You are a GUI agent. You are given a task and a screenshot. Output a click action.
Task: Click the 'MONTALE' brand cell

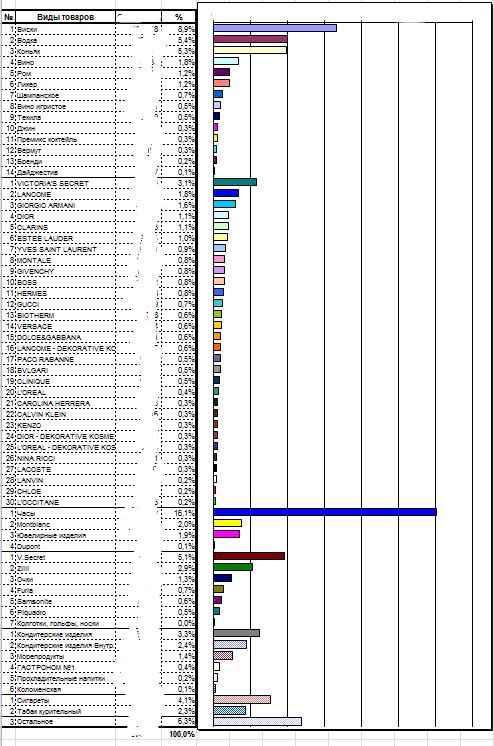[66, 260]
